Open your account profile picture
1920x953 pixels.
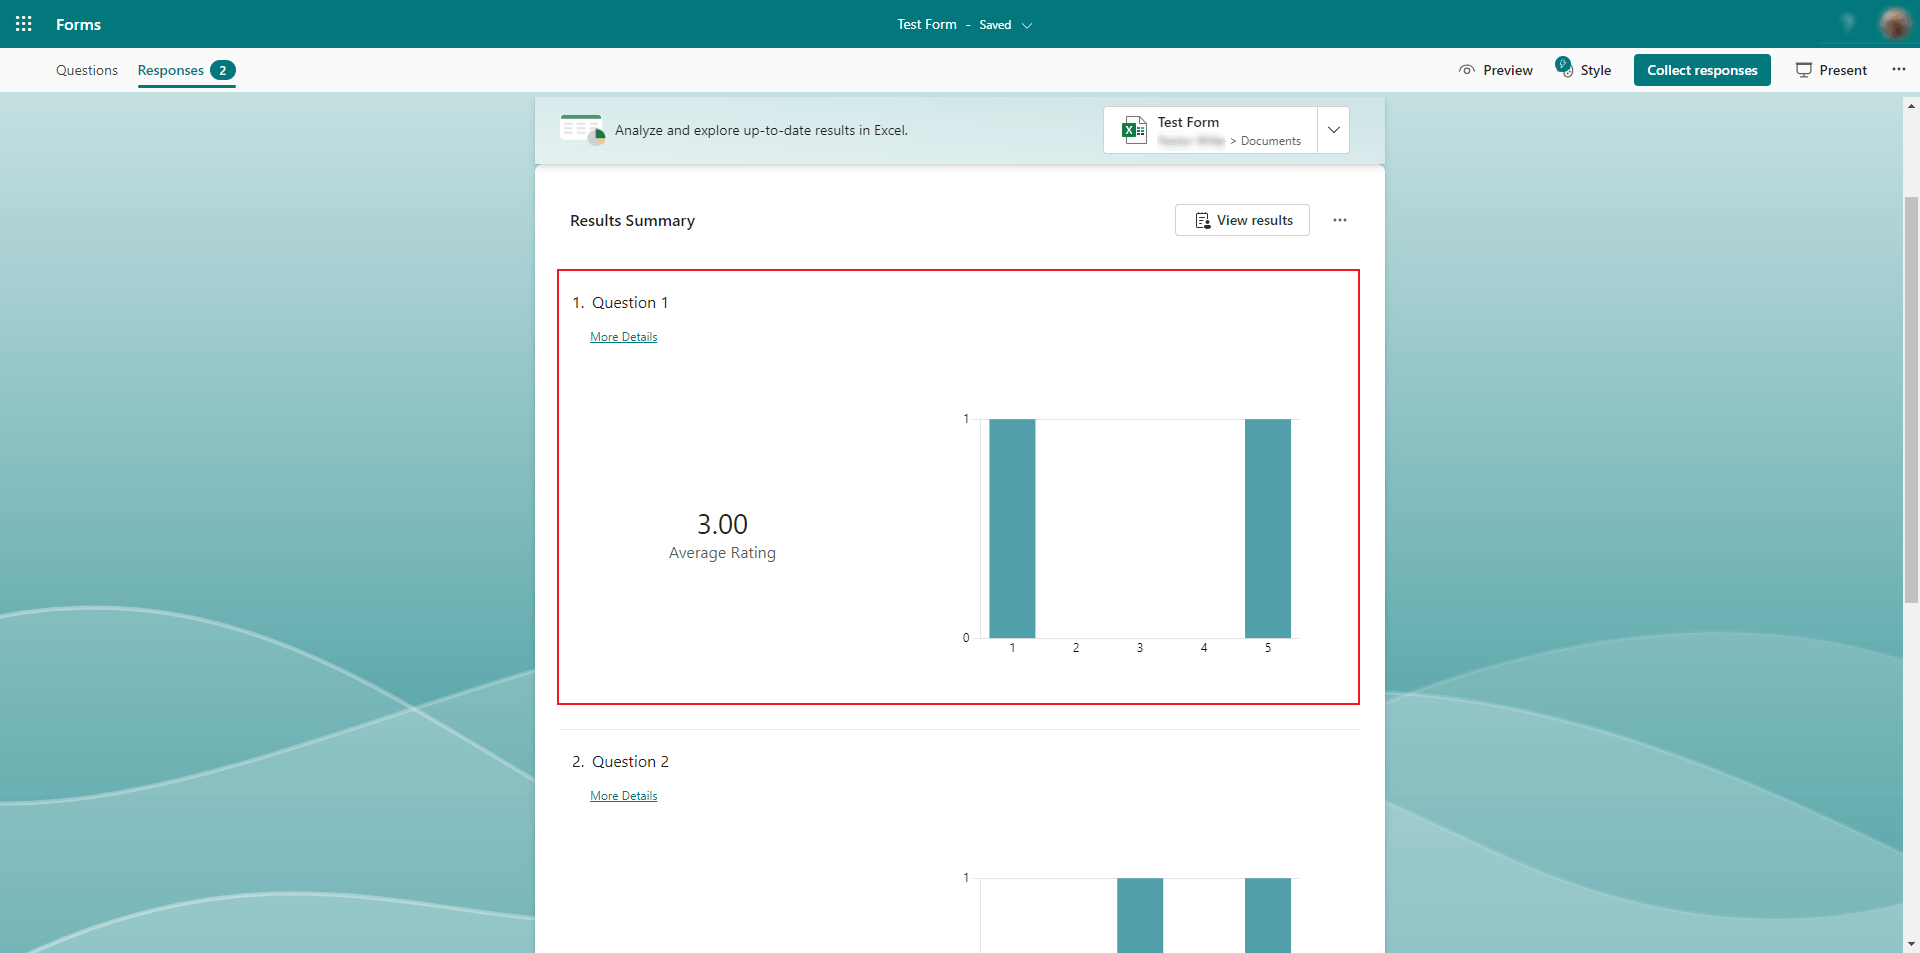1896,23
